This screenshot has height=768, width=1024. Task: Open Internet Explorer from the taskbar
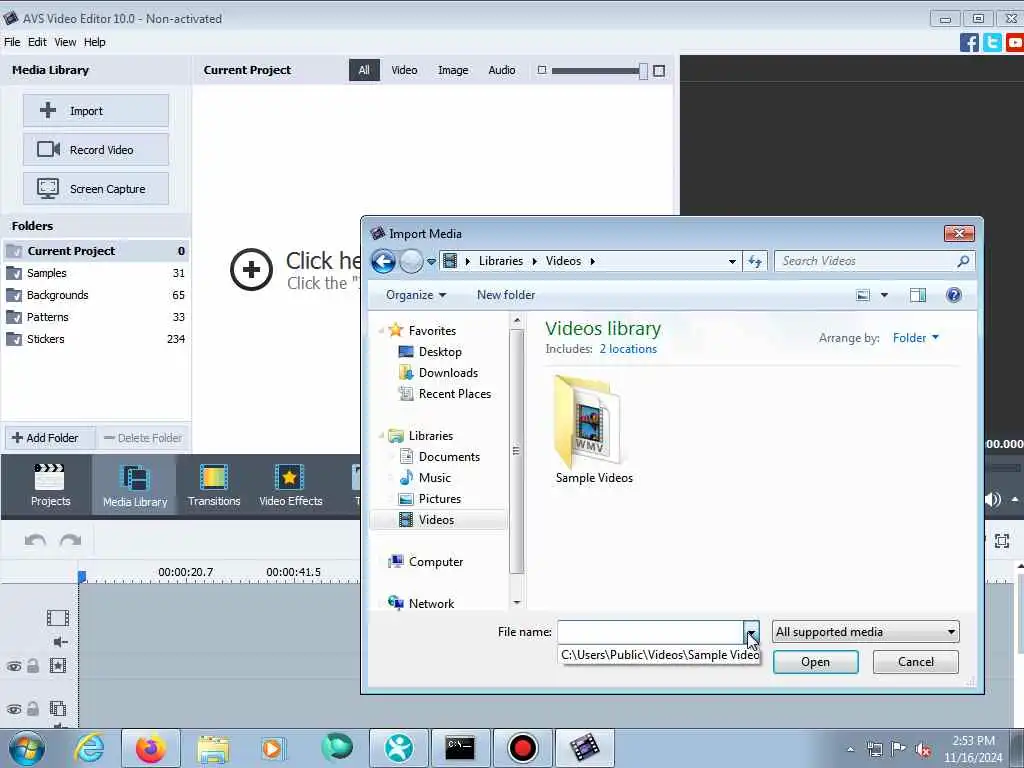[89, 748]
